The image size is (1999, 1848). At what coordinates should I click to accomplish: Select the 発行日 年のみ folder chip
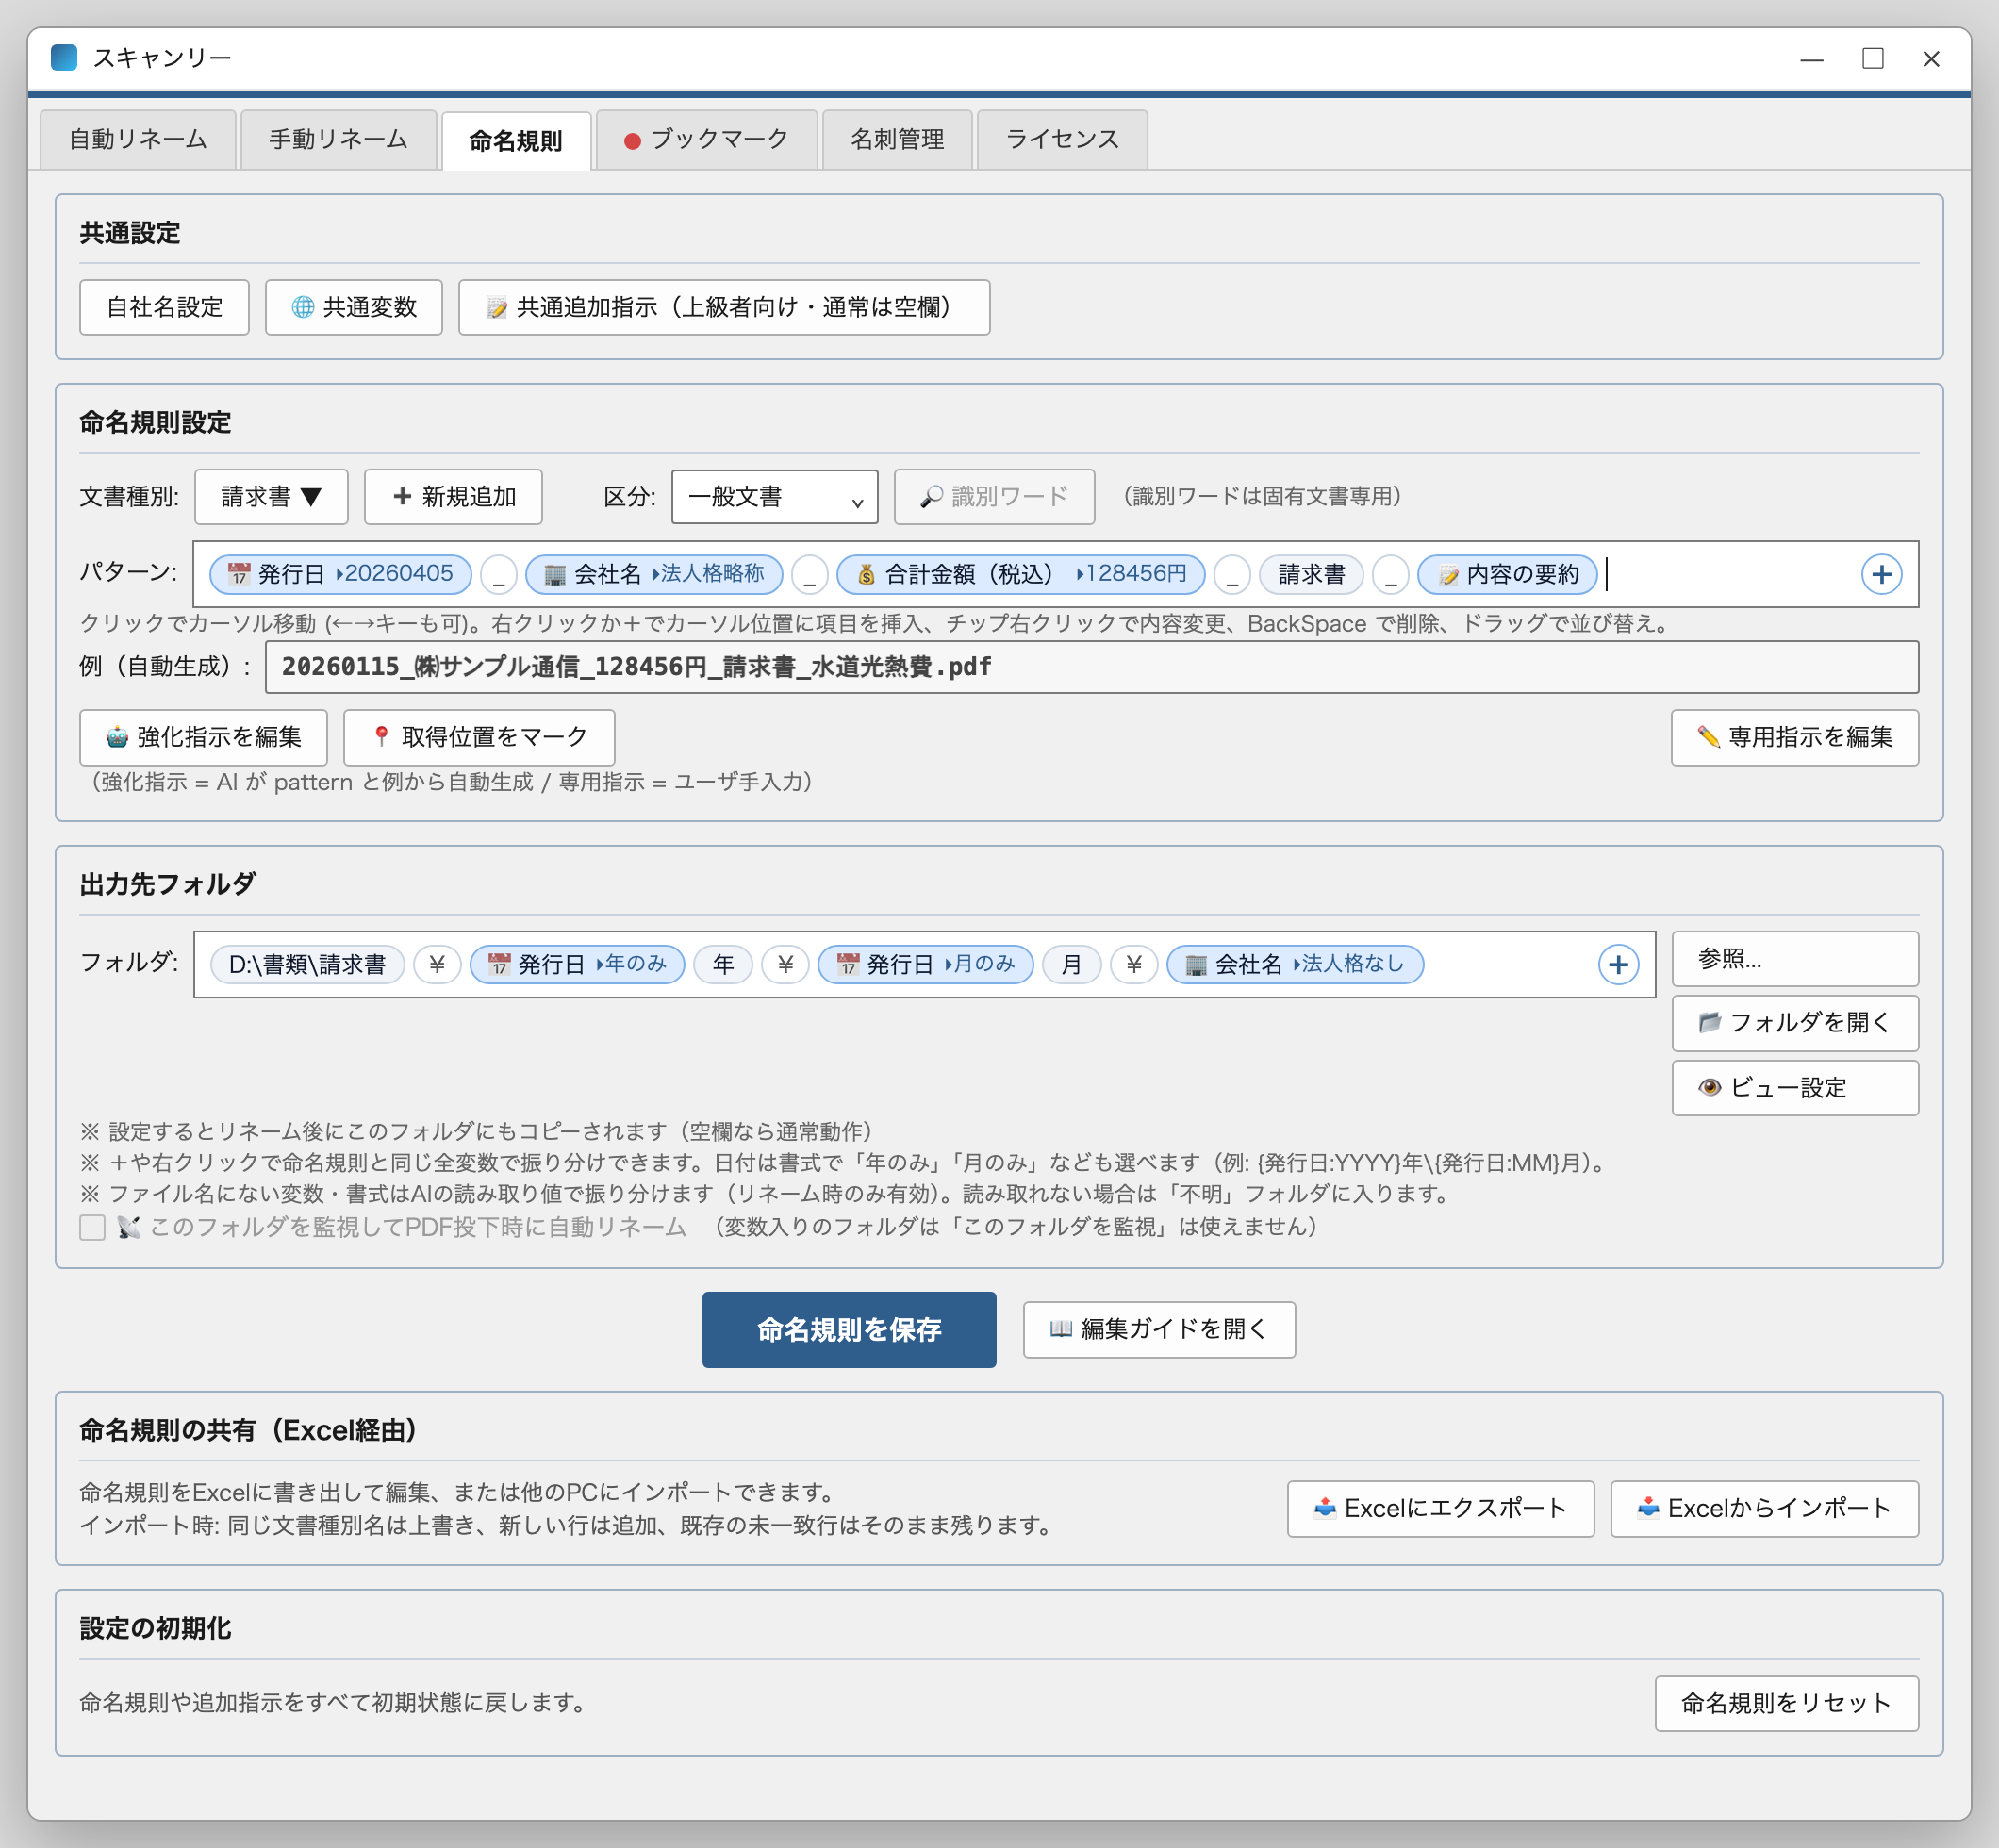(x=577, y=965)
